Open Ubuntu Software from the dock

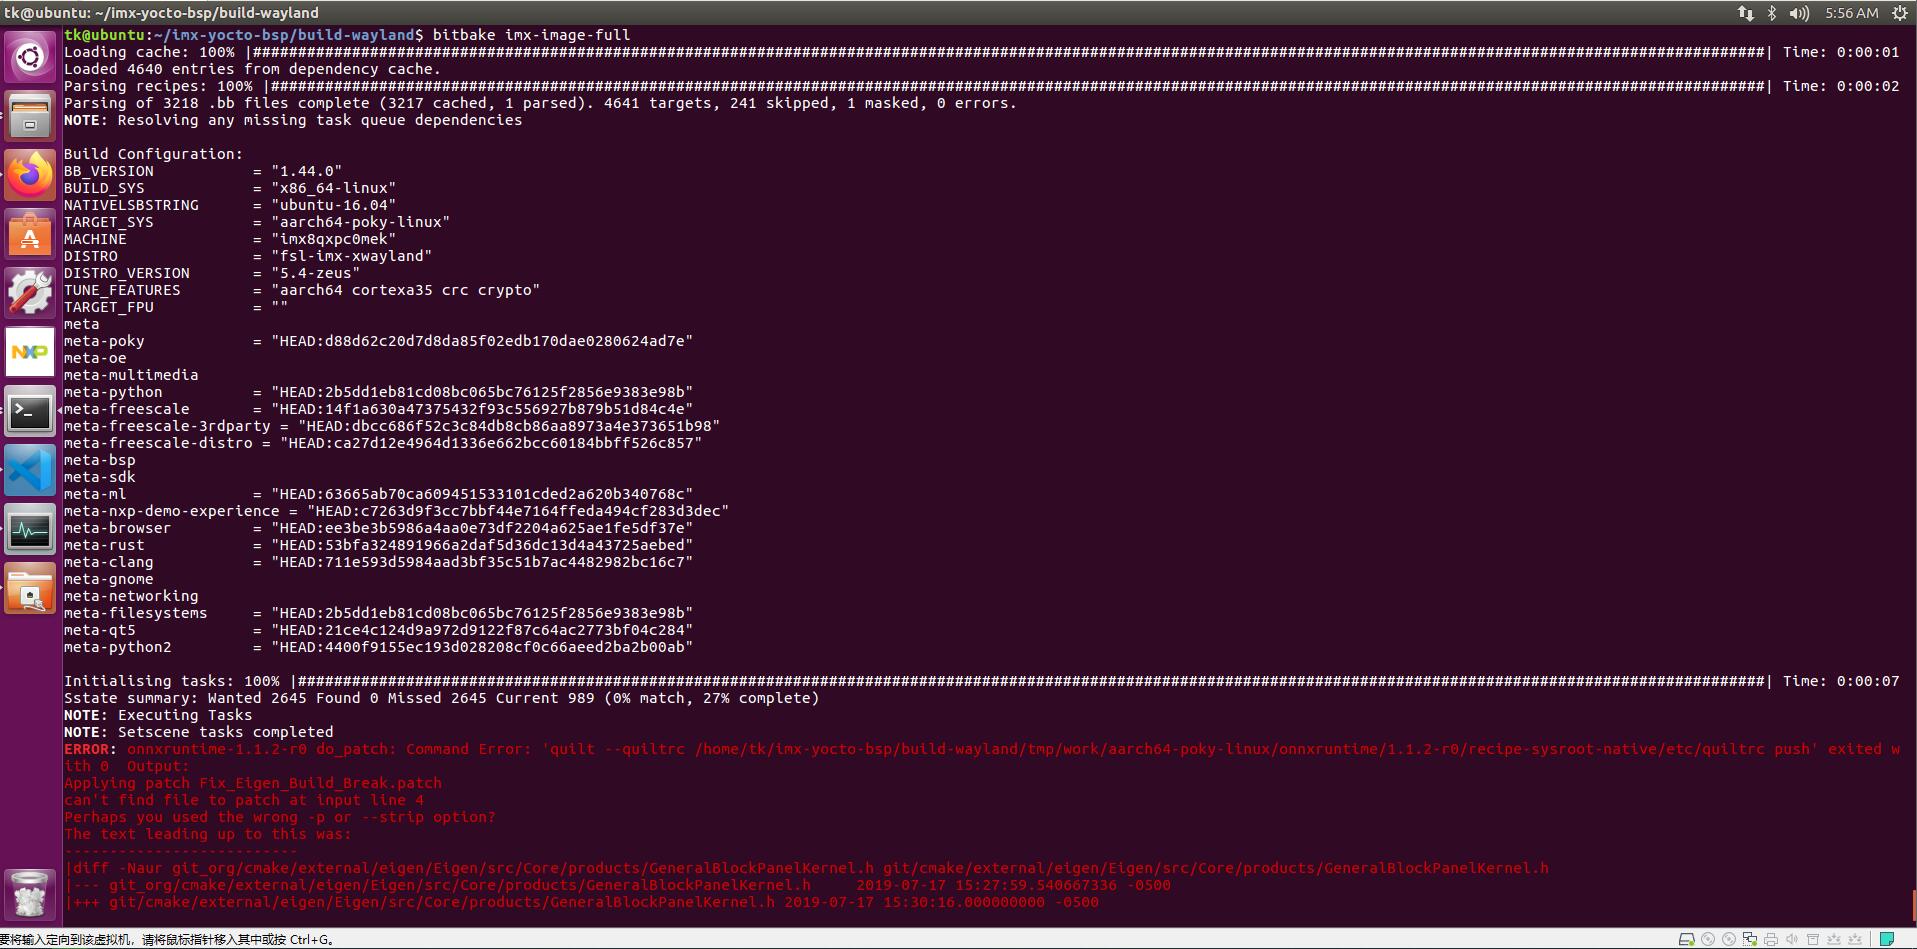[x=30, y=234]
